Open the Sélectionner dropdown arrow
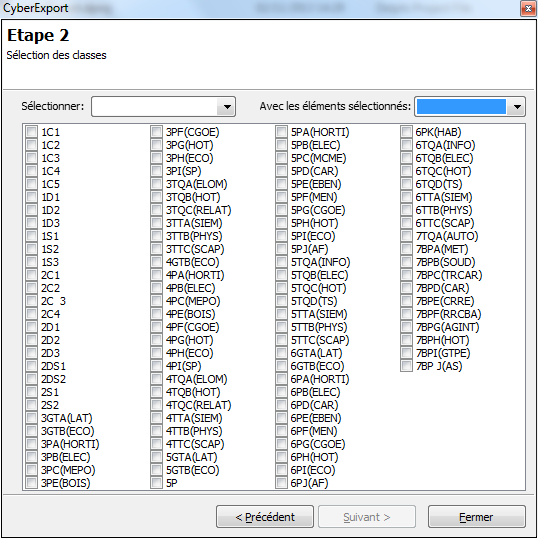This screenshot has width=538, height=539. coord(227,107)
